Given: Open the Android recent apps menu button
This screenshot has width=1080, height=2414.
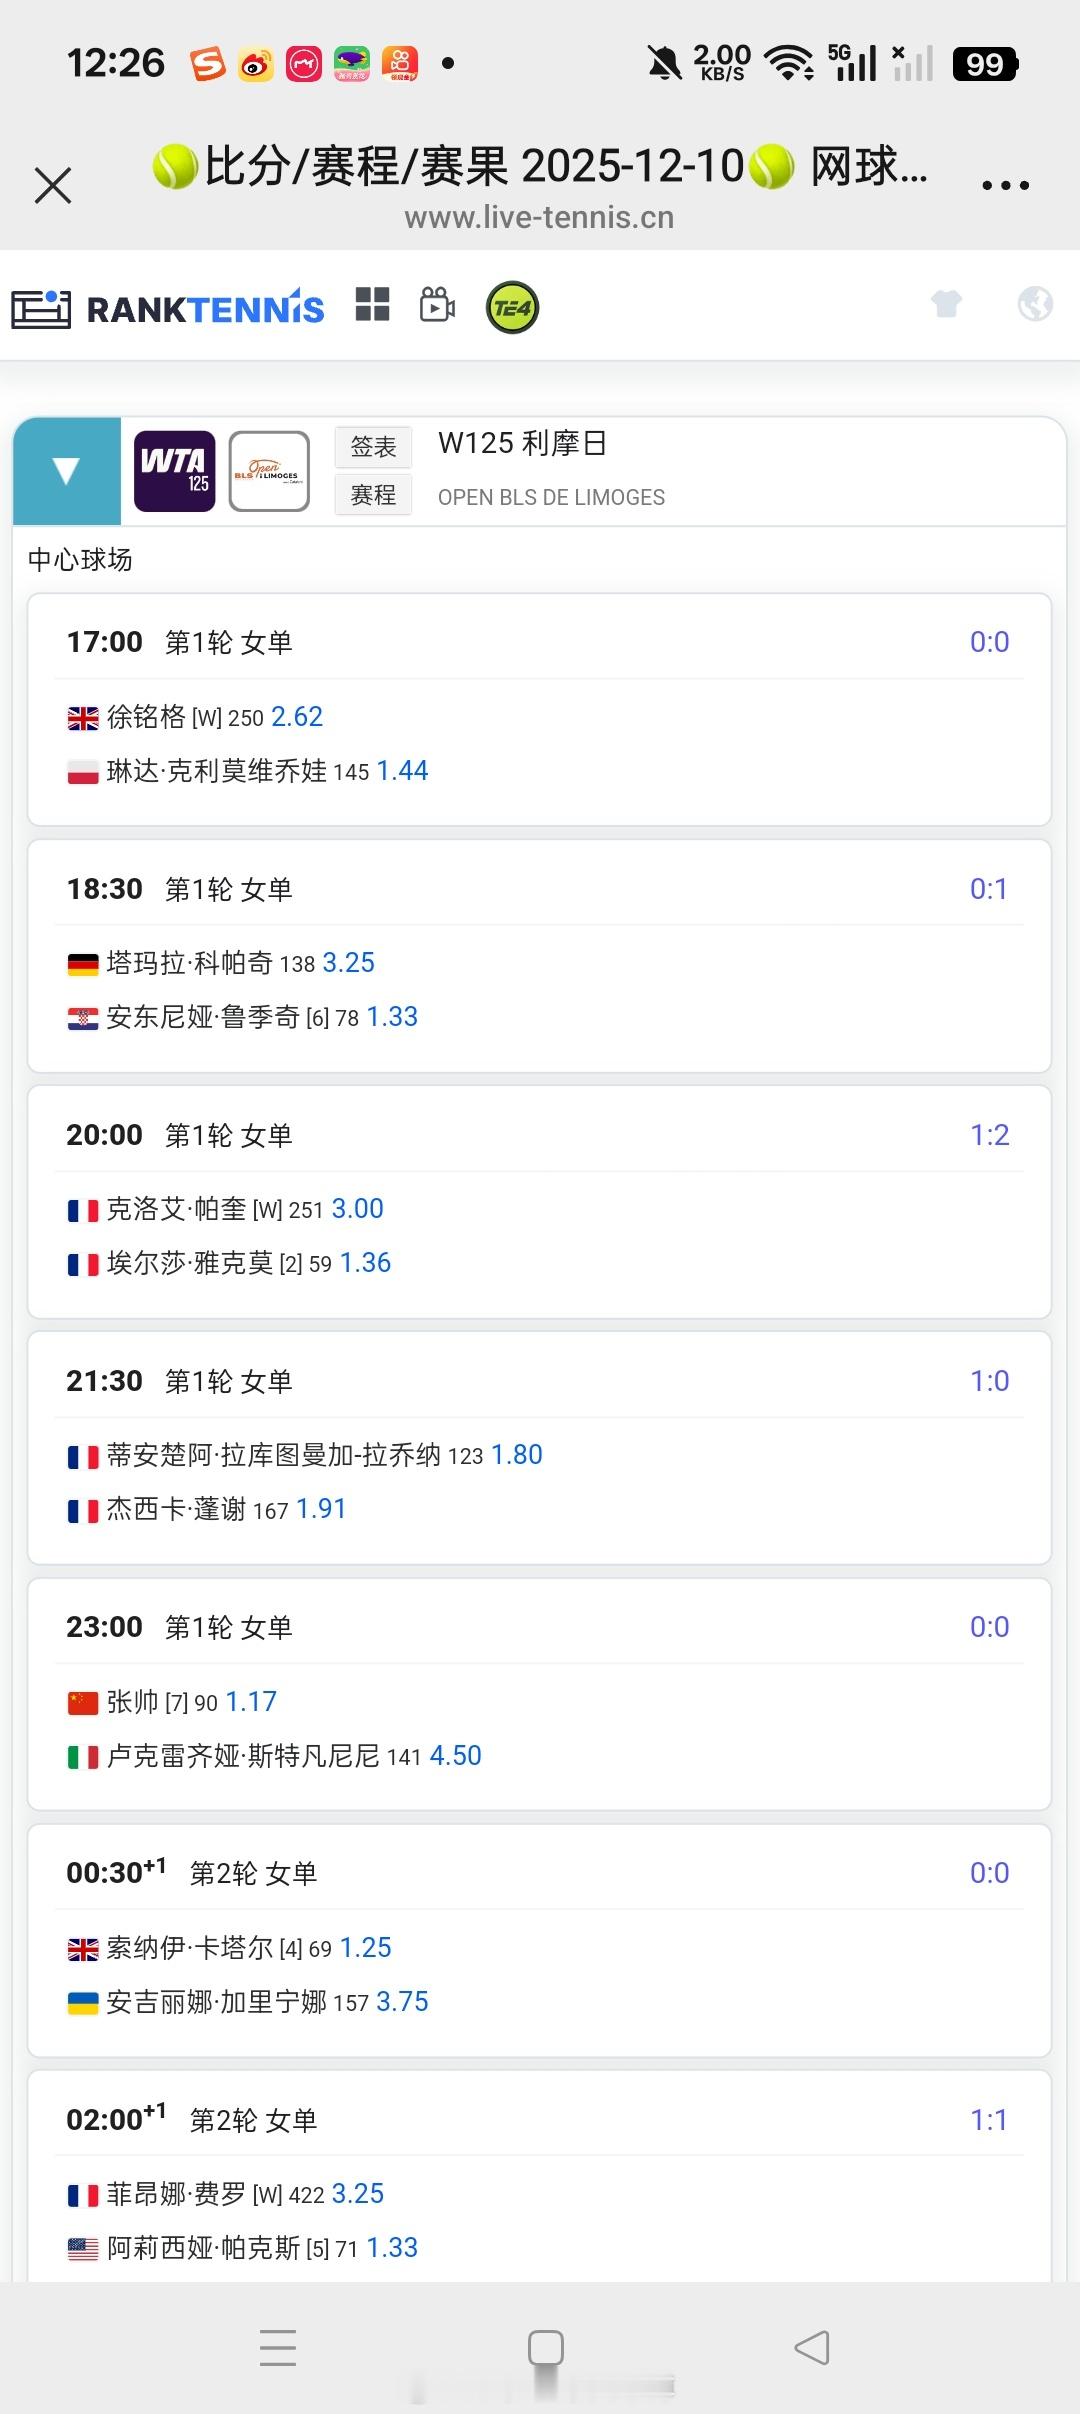Looking at the screenshot, I should [278, 2347].
